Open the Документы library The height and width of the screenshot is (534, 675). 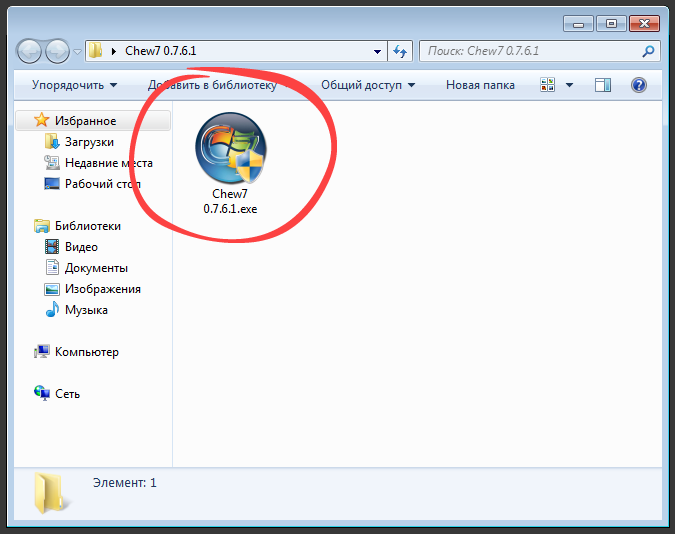pos(96,268)
